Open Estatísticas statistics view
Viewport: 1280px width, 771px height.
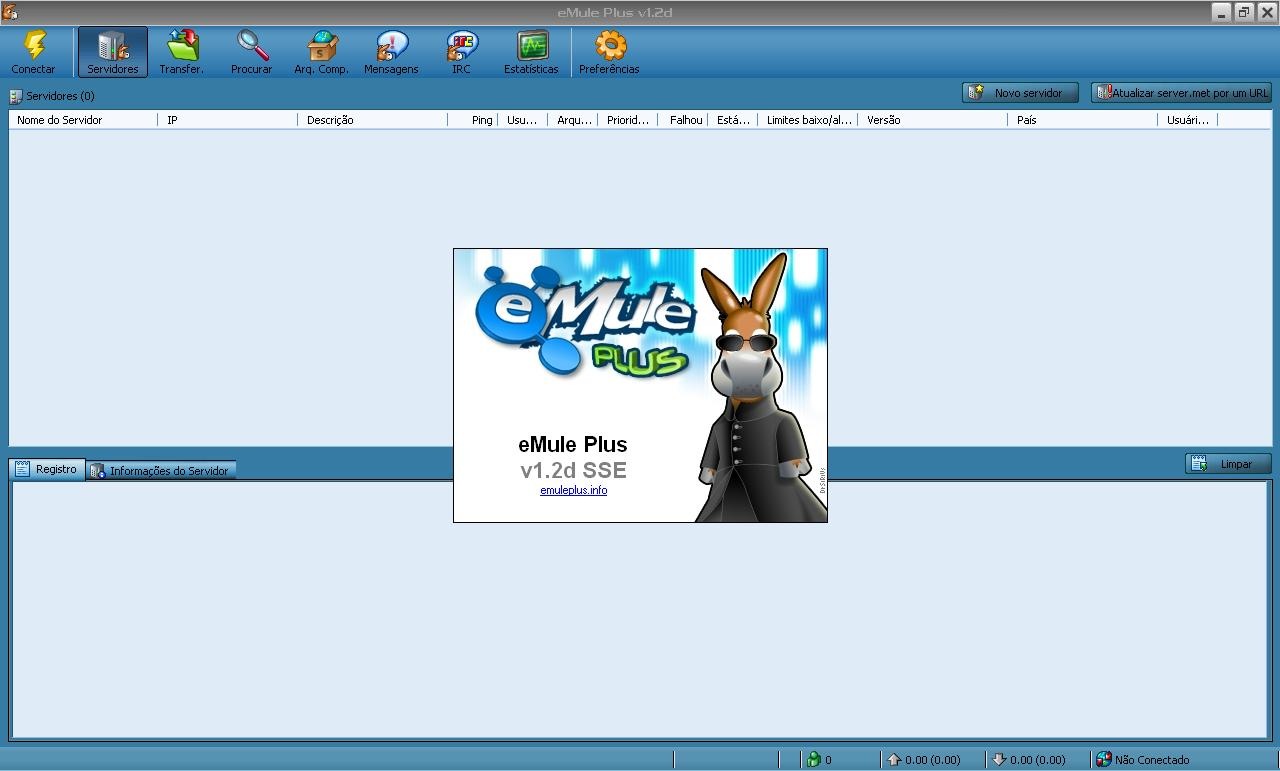pyautogui.click(x=531, y=52)
